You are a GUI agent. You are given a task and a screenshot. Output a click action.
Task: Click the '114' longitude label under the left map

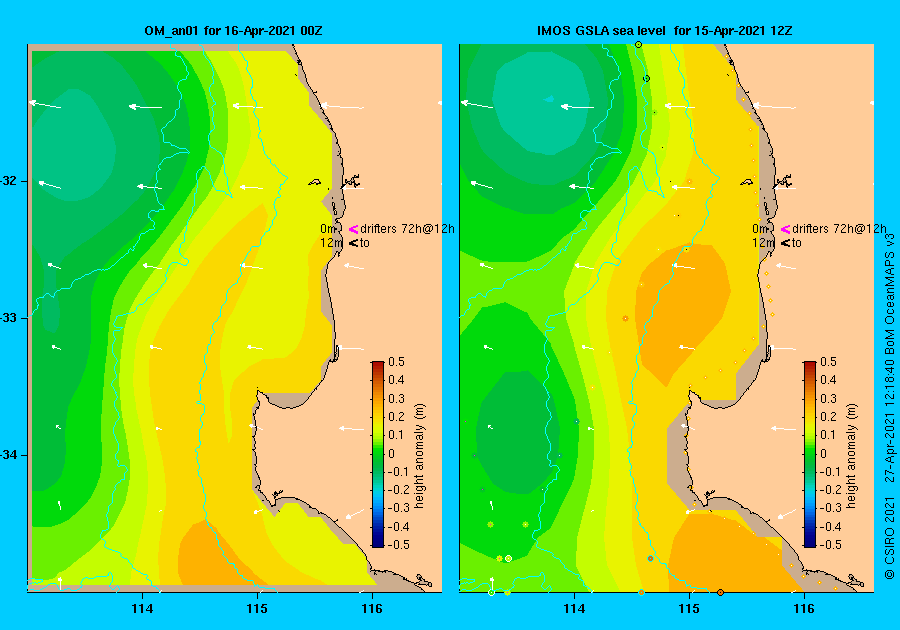(142, 609)
